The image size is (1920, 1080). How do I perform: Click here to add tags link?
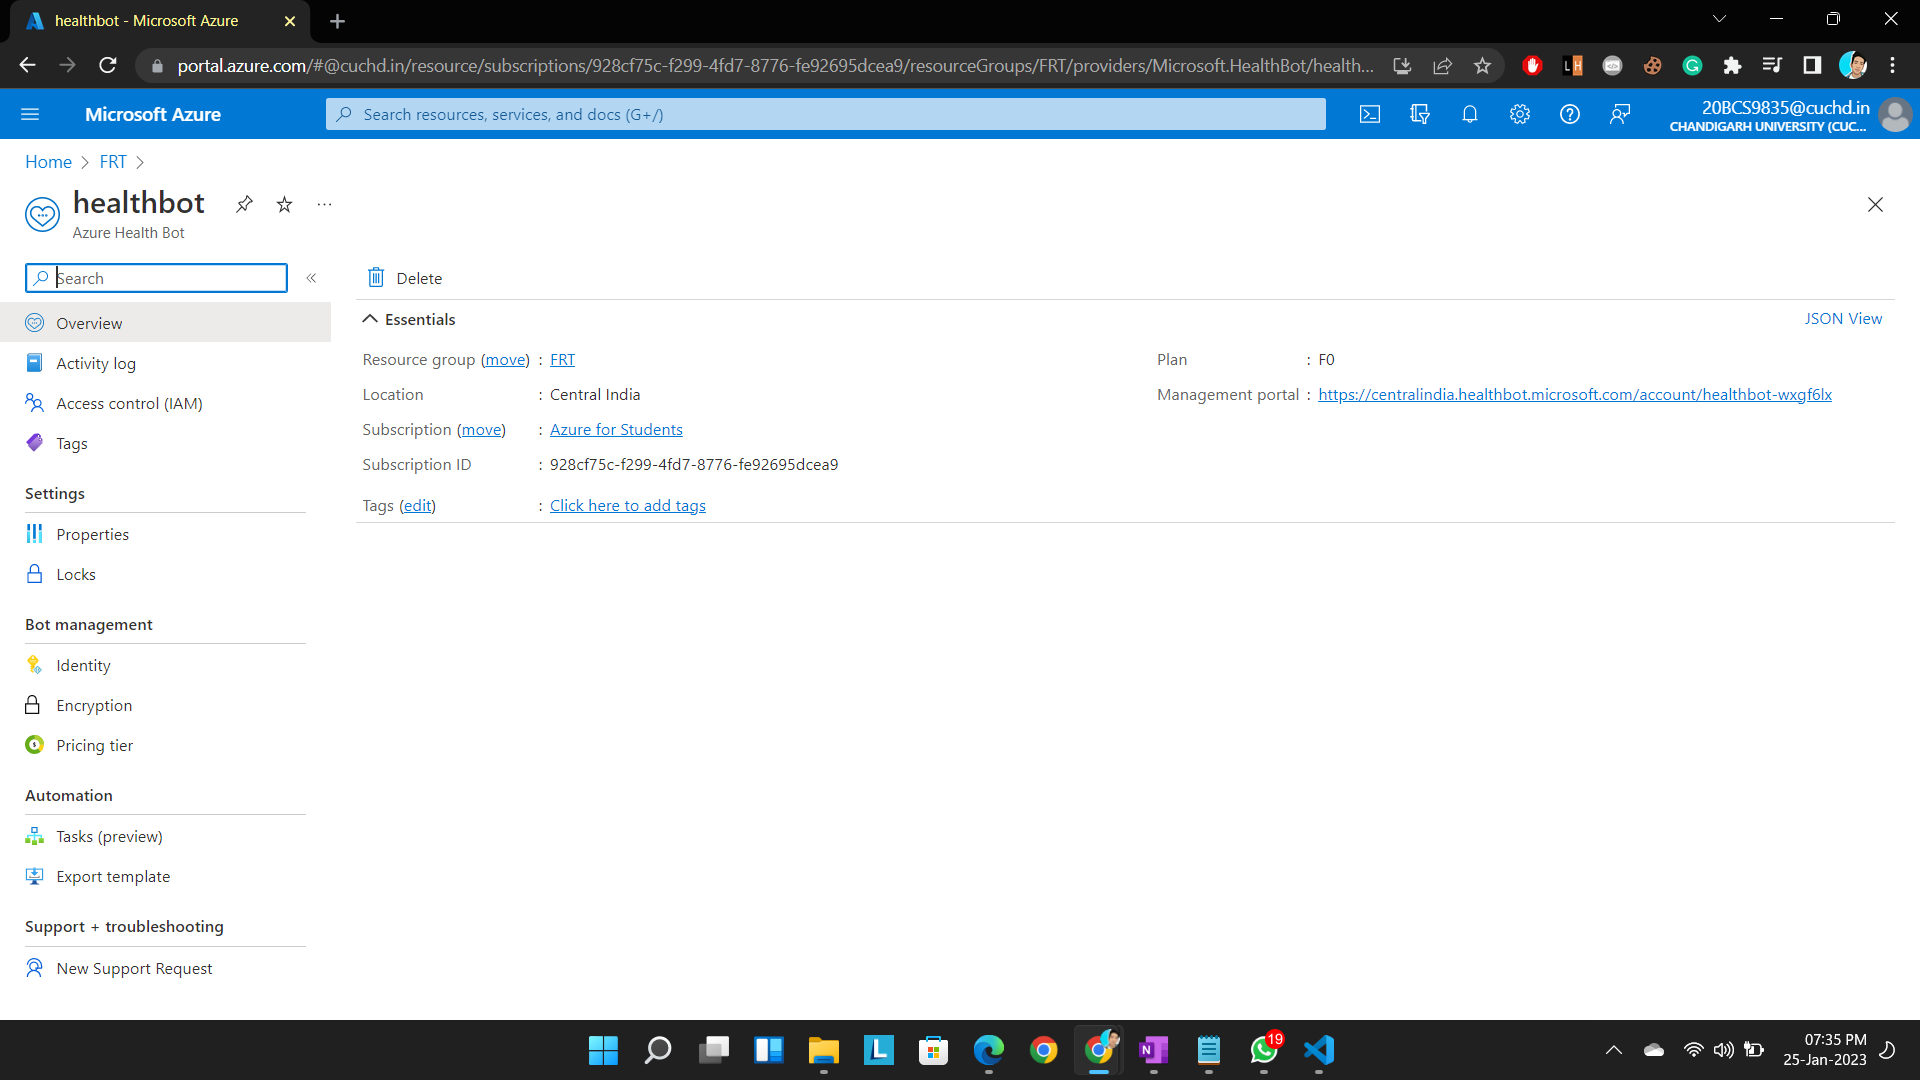[627, 505]
